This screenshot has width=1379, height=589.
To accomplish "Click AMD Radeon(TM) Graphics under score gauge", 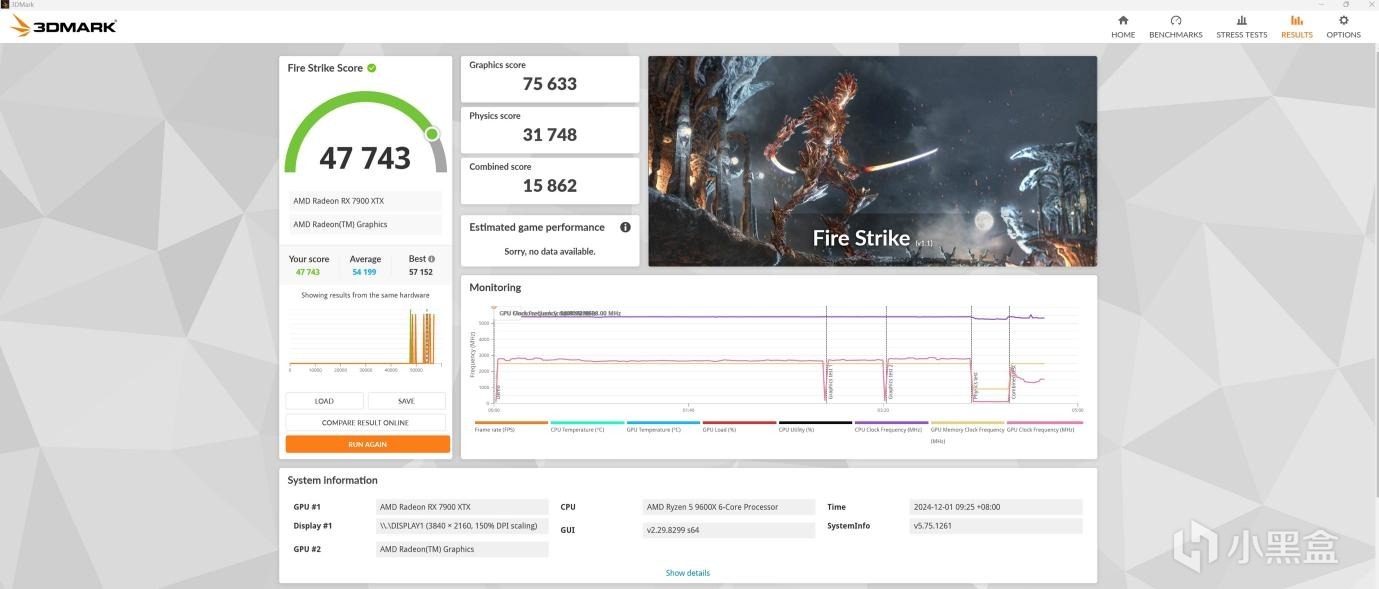I will tap(365, 224).
